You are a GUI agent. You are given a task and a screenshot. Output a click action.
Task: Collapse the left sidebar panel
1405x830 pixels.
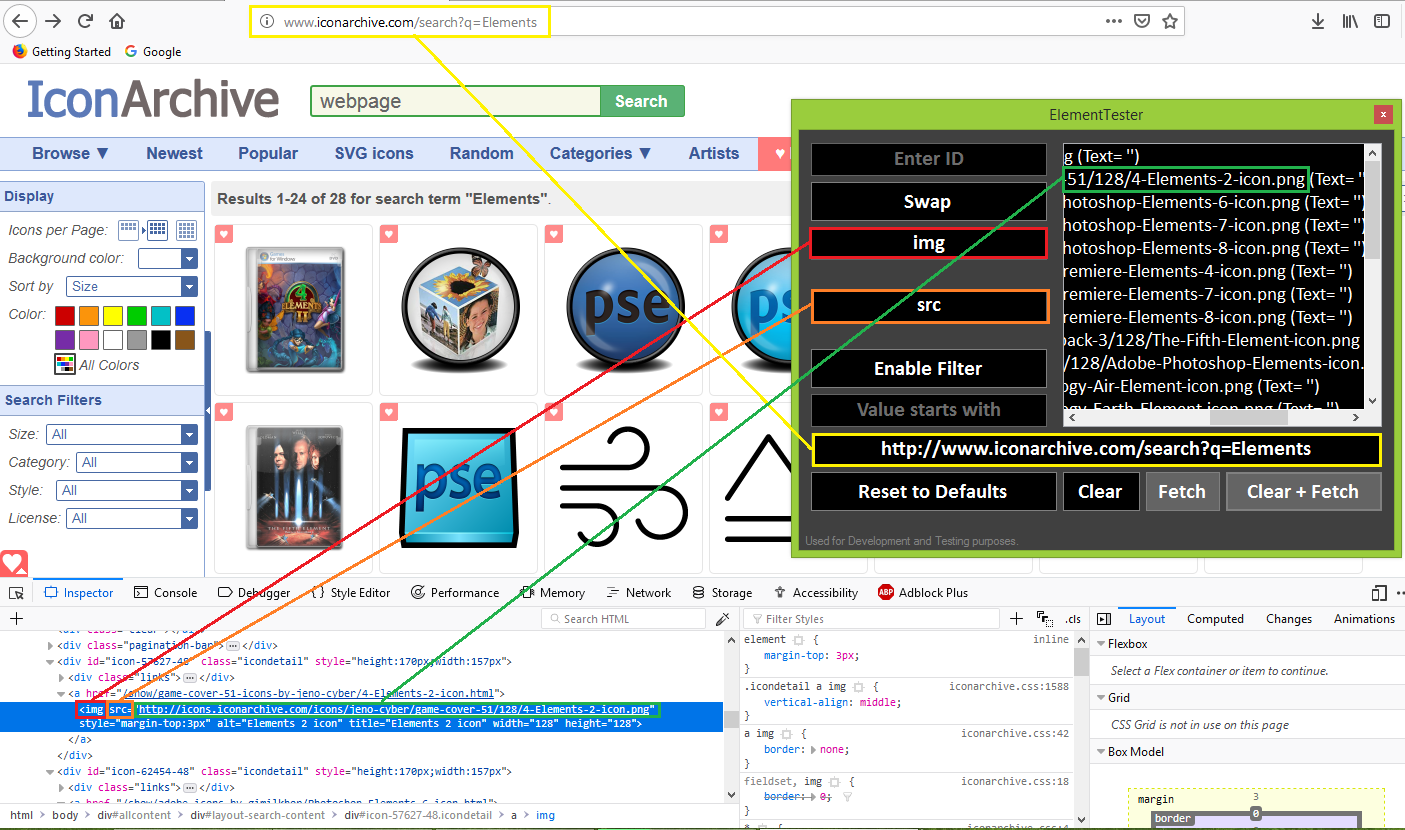pos(207,409)
